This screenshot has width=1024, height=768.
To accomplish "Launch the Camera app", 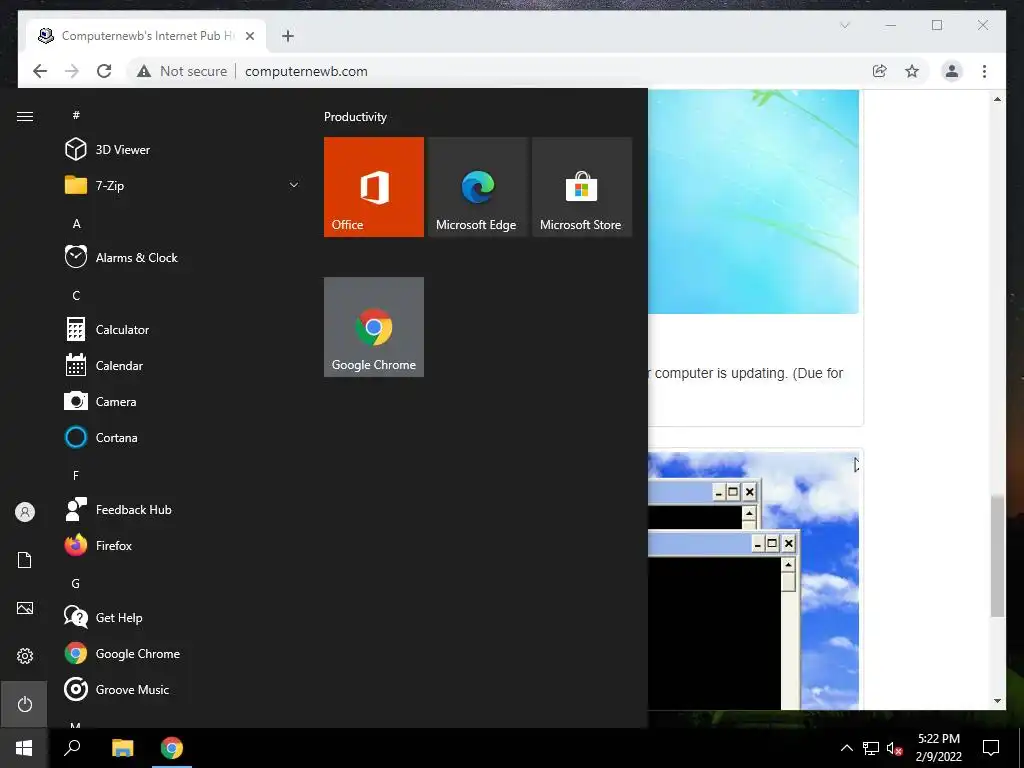I will pyautogui.click(x=180, y=402).
